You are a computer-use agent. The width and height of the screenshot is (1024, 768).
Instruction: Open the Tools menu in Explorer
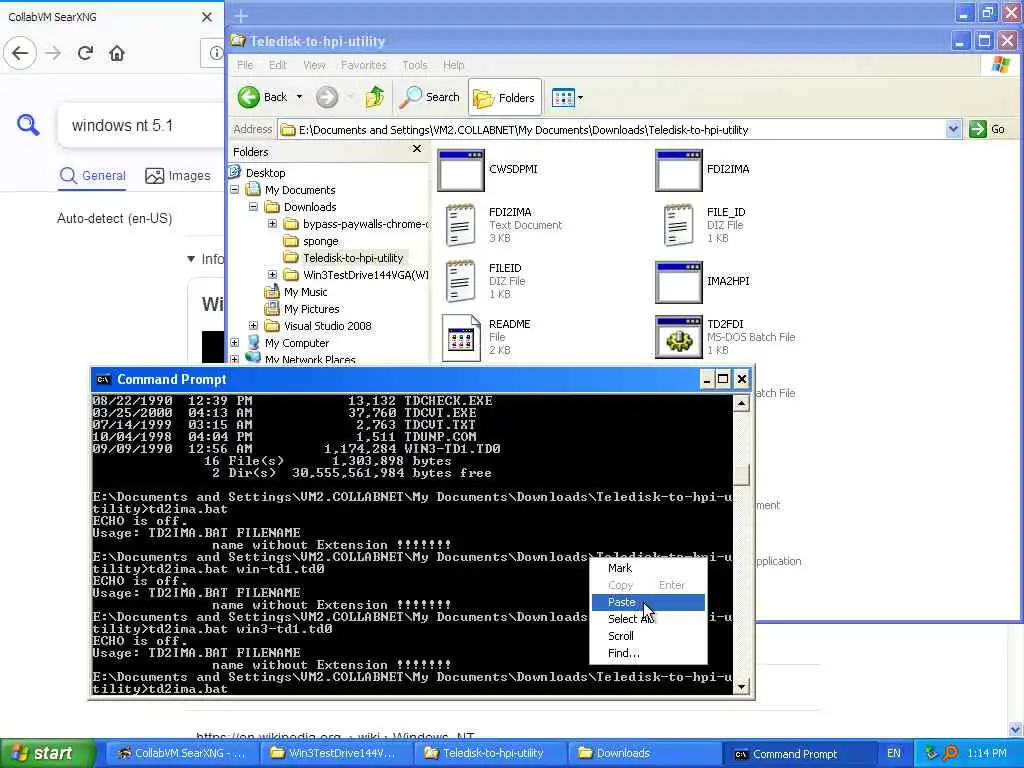415,65
